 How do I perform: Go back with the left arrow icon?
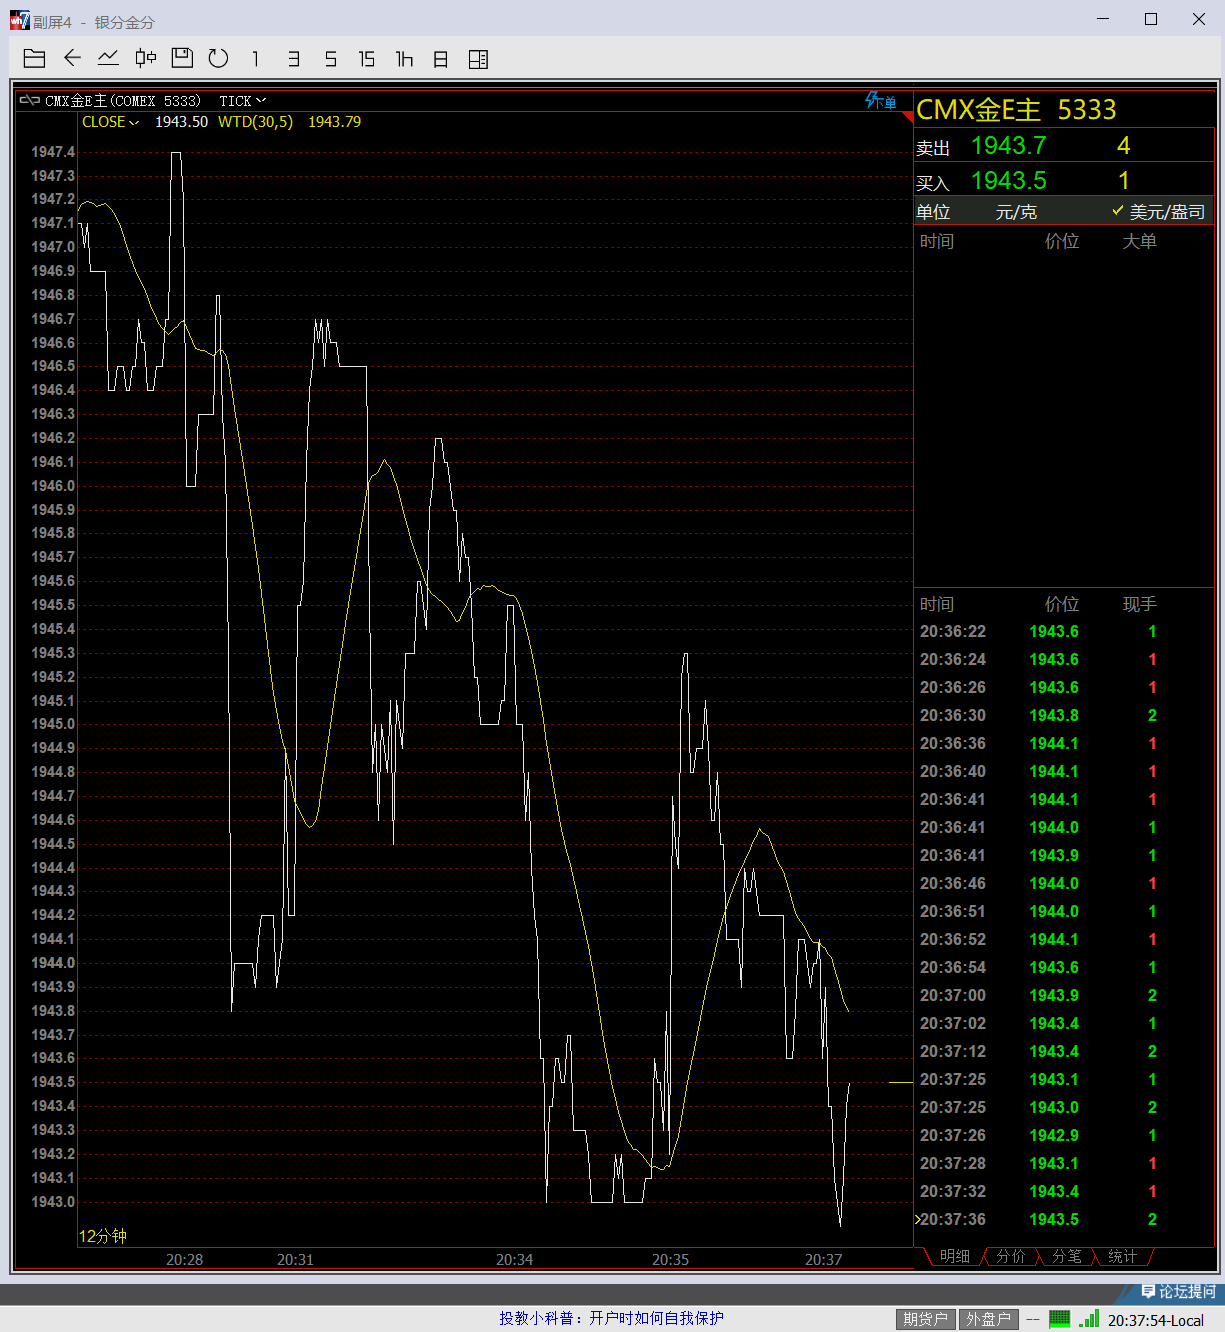pyautogui.click(x=72, y=58)
